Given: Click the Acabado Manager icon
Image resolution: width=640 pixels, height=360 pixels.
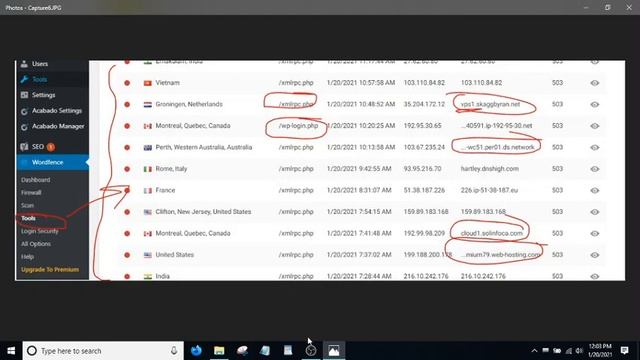Looking at the screenshot, I should (x=24, y=127).
